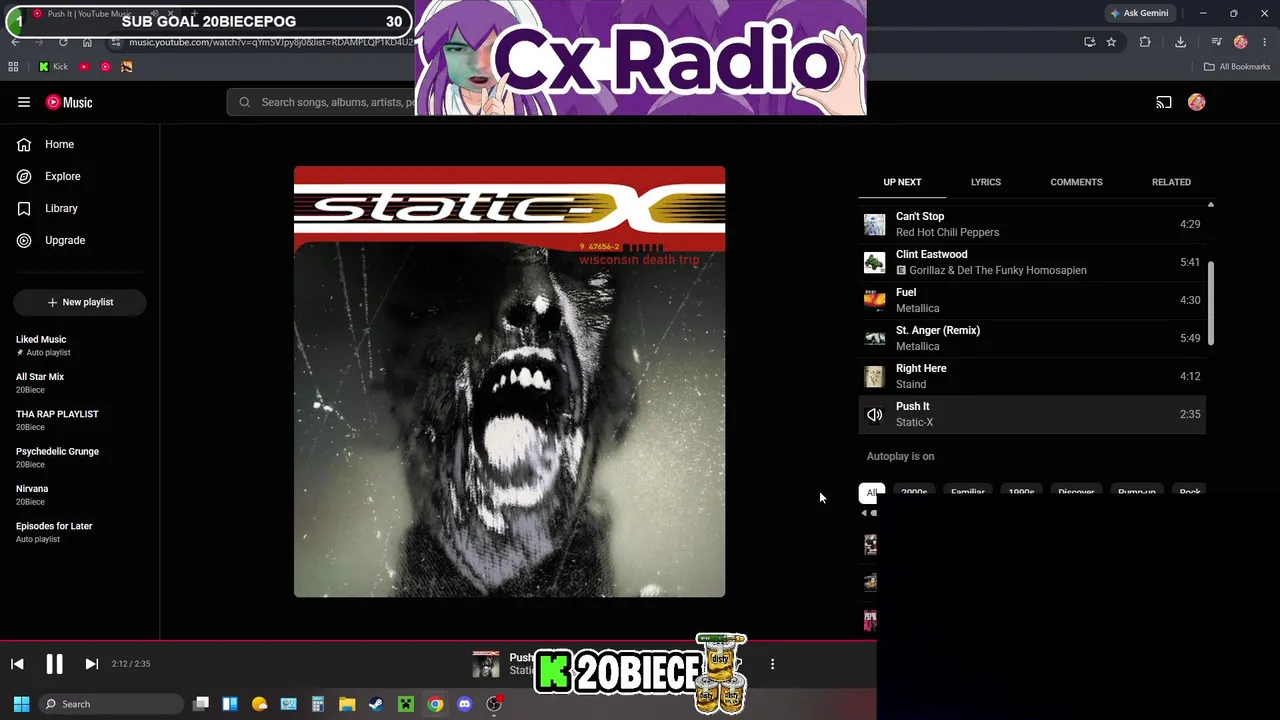1280x720 pixels.
Task: Select the Discover autoplay filter chip
Action: coord(1076,491)
